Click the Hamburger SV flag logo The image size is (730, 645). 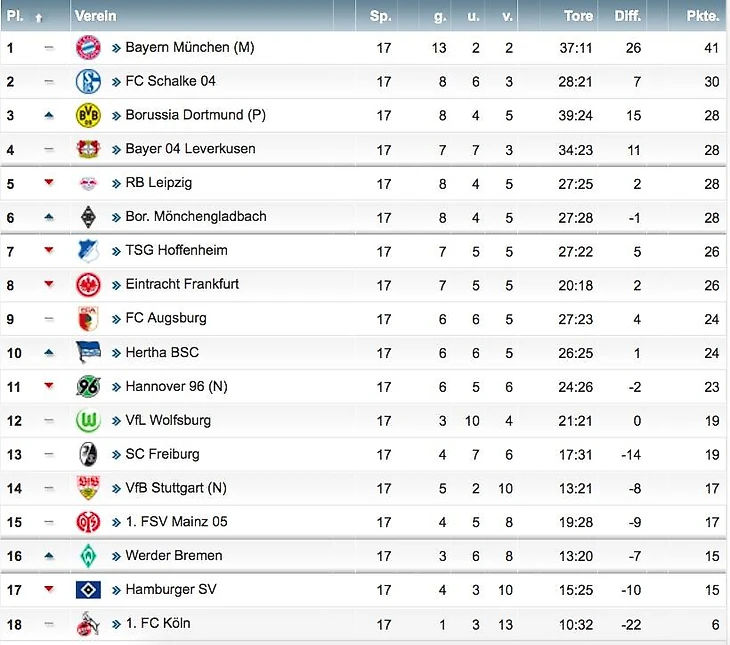coord(88,589)
